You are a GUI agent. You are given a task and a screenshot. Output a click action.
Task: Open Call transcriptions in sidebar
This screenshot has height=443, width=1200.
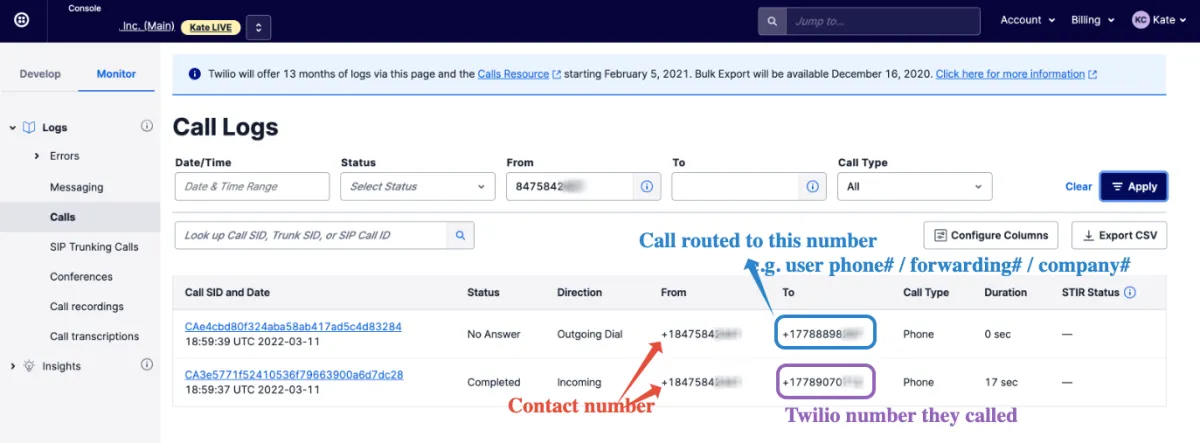pyautogui.click(x=94, y=337)
